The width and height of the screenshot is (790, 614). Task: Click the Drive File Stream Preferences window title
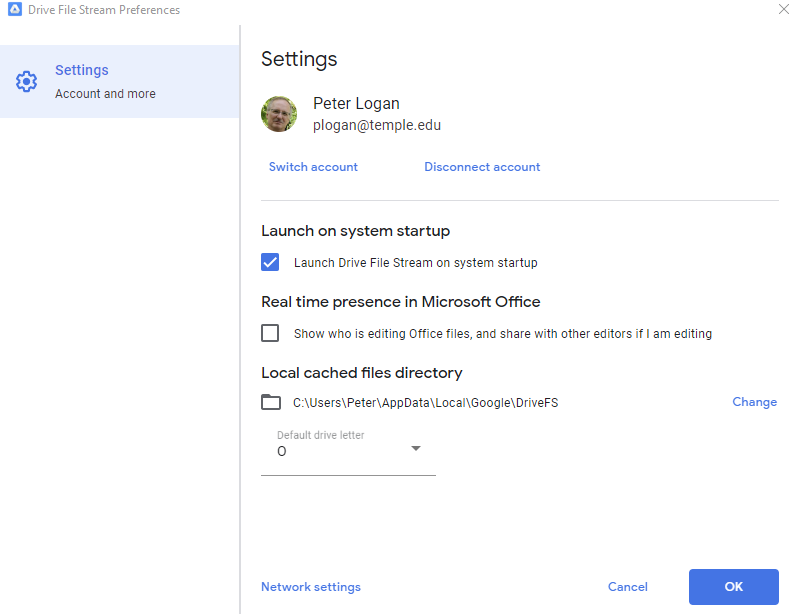tap(104, 10)
